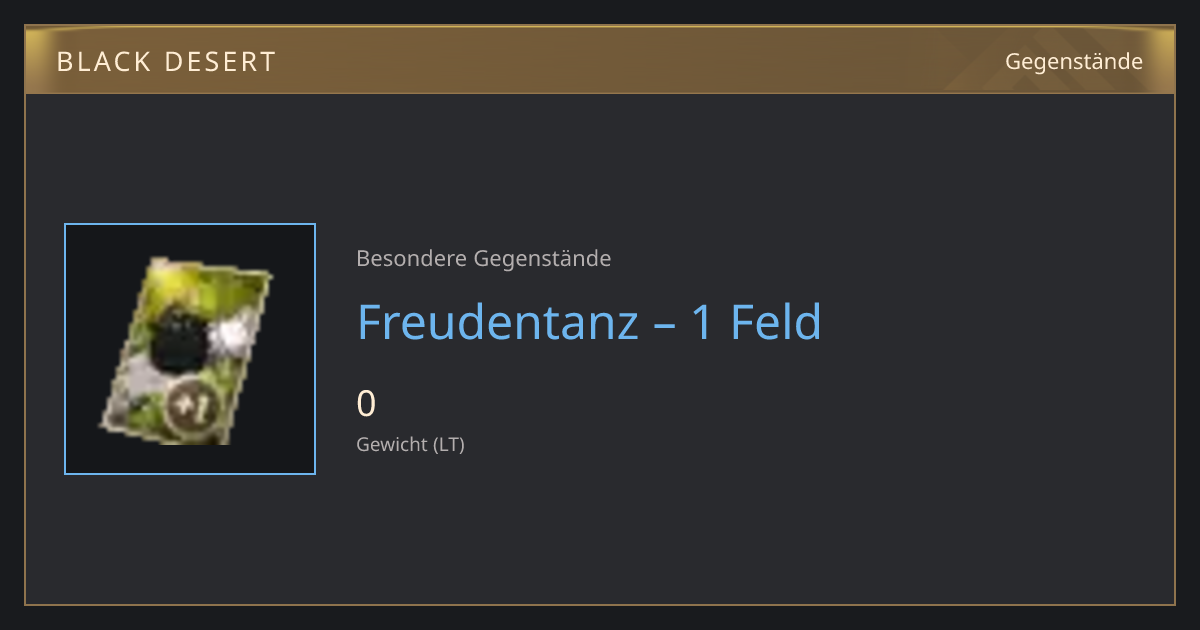Click the Freudentanz – 1 Feld title
The width and height of the screenshot is (1200, 630).
coord(589,322)
